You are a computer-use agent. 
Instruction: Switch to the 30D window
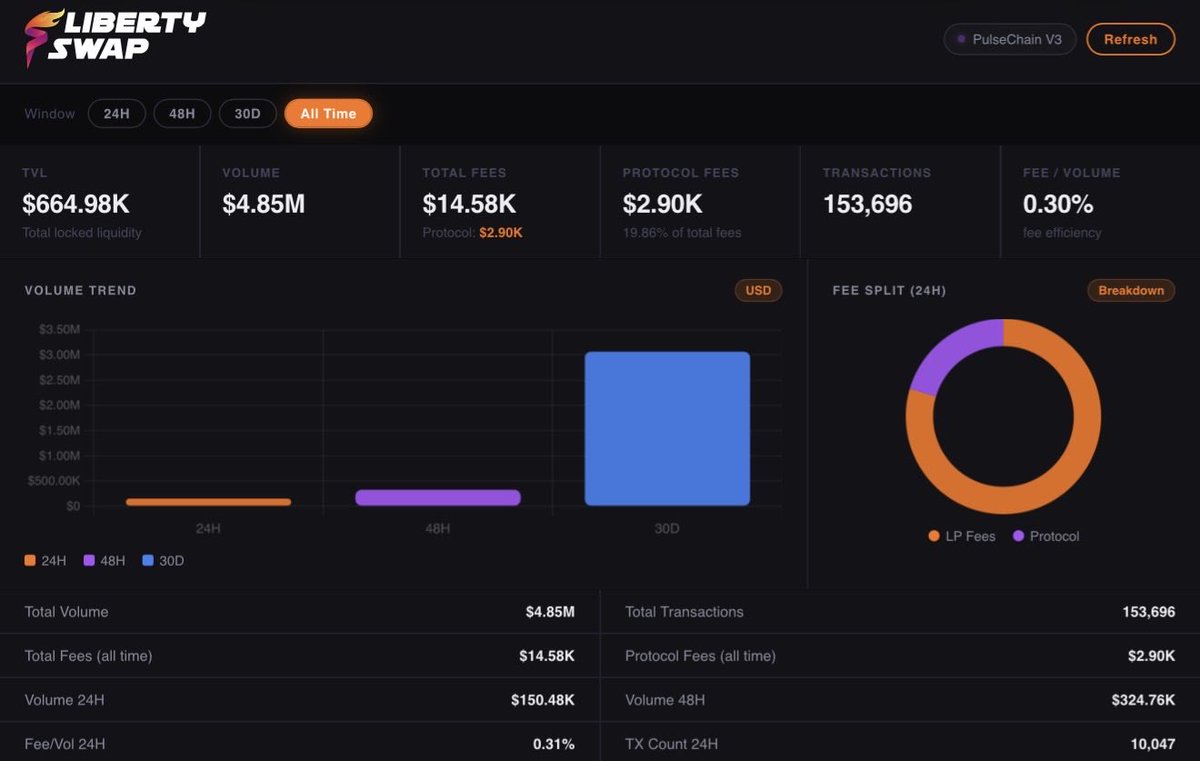(247, 114)
